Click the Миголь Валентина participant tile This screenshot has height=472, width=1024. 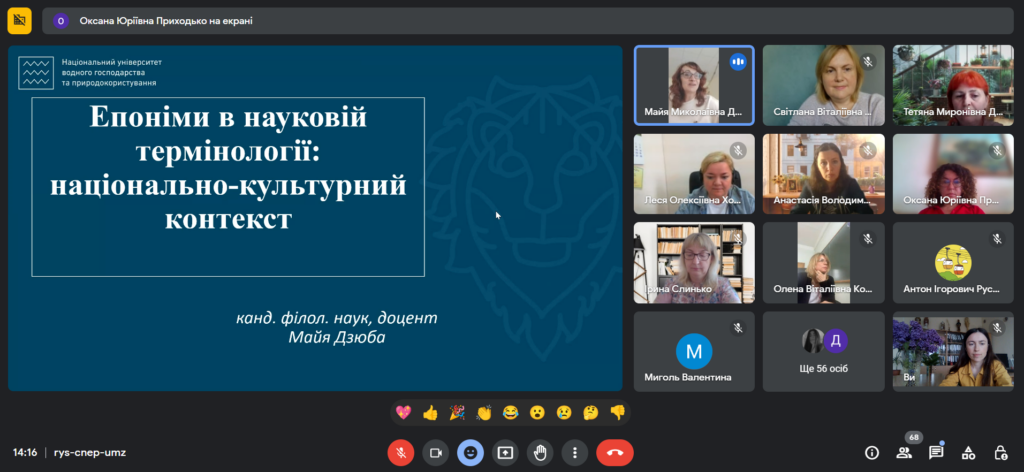coord(694,350)
